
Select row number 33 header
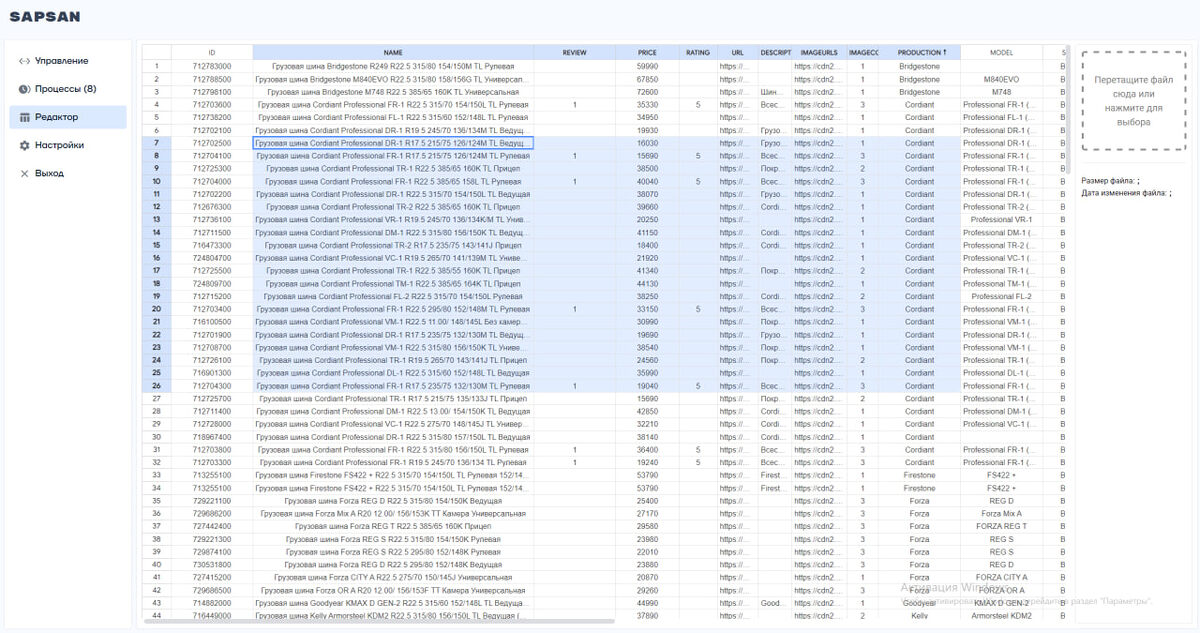click(x=156, y=475)
